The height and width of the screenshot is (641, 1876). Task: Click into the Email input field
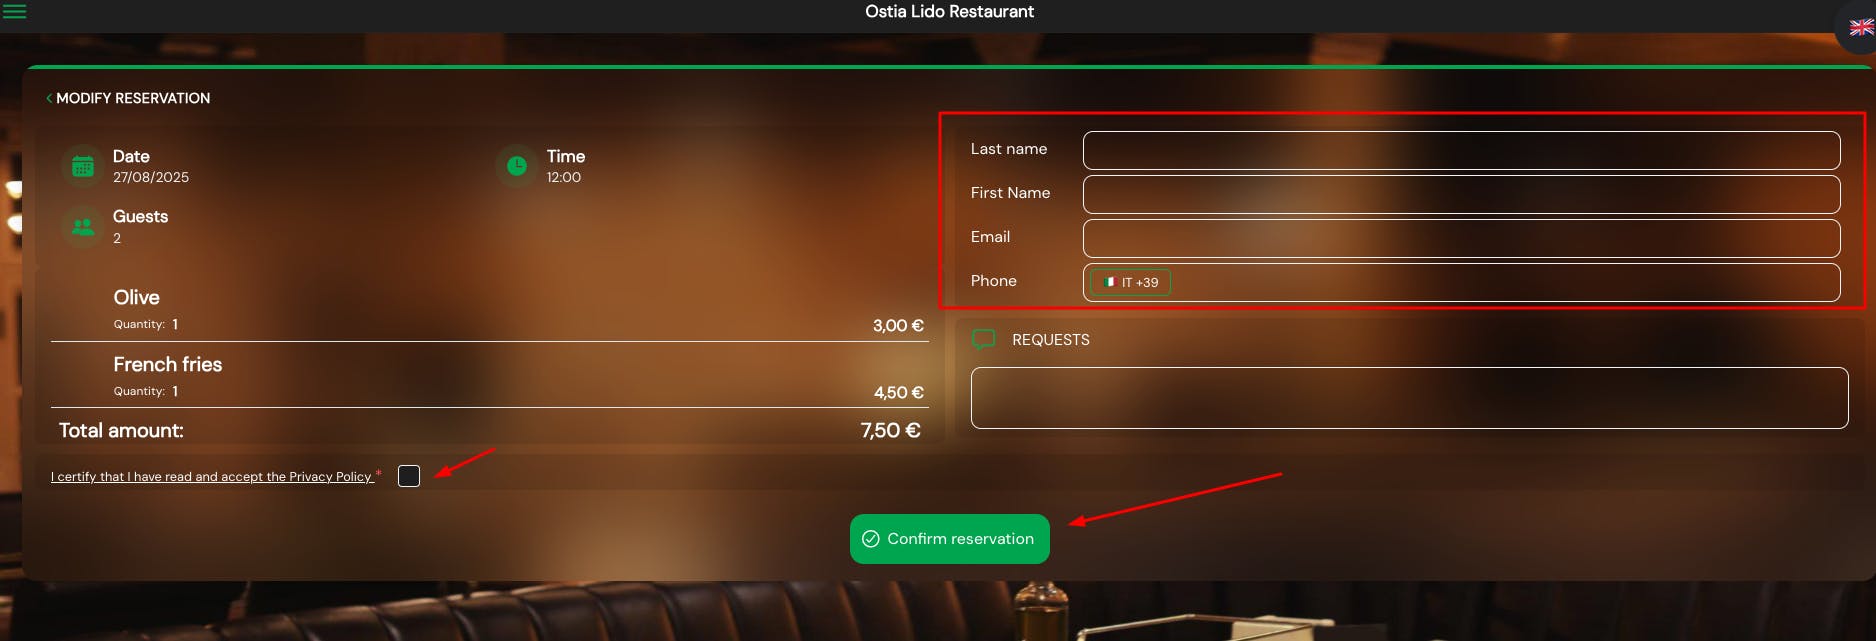pyautogui.click(x=1462, y=238)
